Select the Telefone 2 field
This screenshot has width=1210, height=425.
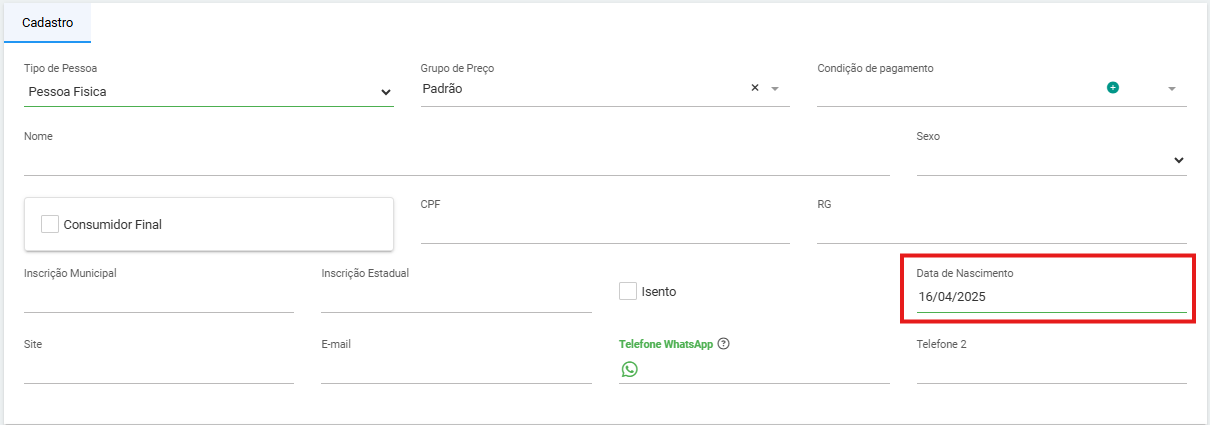tap(1051, 369)
